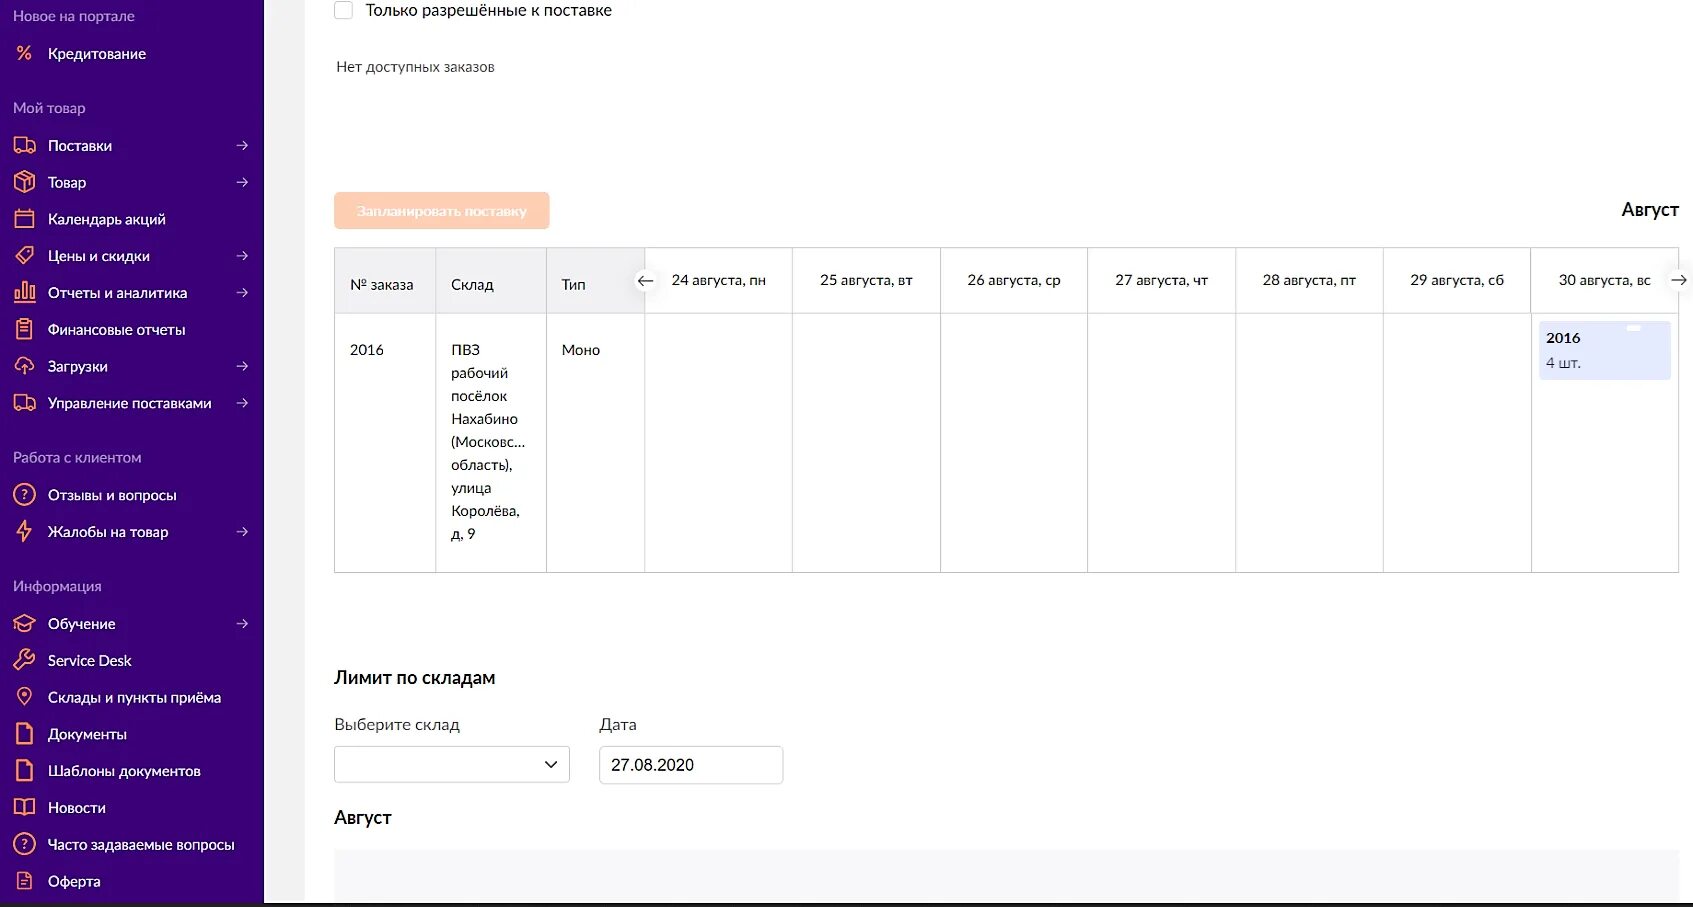Click the question icon for Отзывы и вопросы

[24, 495]
